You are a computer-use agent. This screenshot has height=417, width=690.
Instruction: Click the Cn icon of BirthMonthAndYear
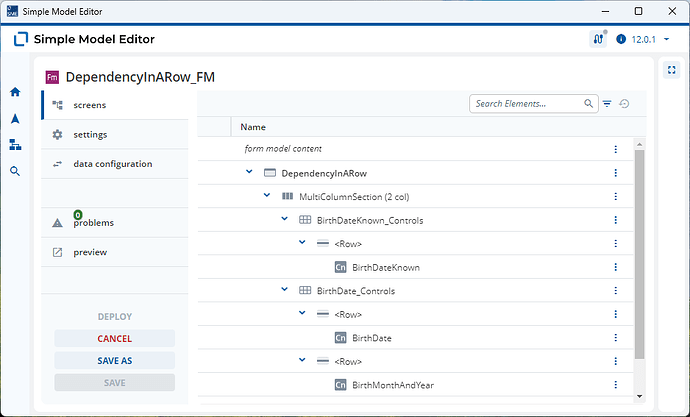click(x=341, y=385)
